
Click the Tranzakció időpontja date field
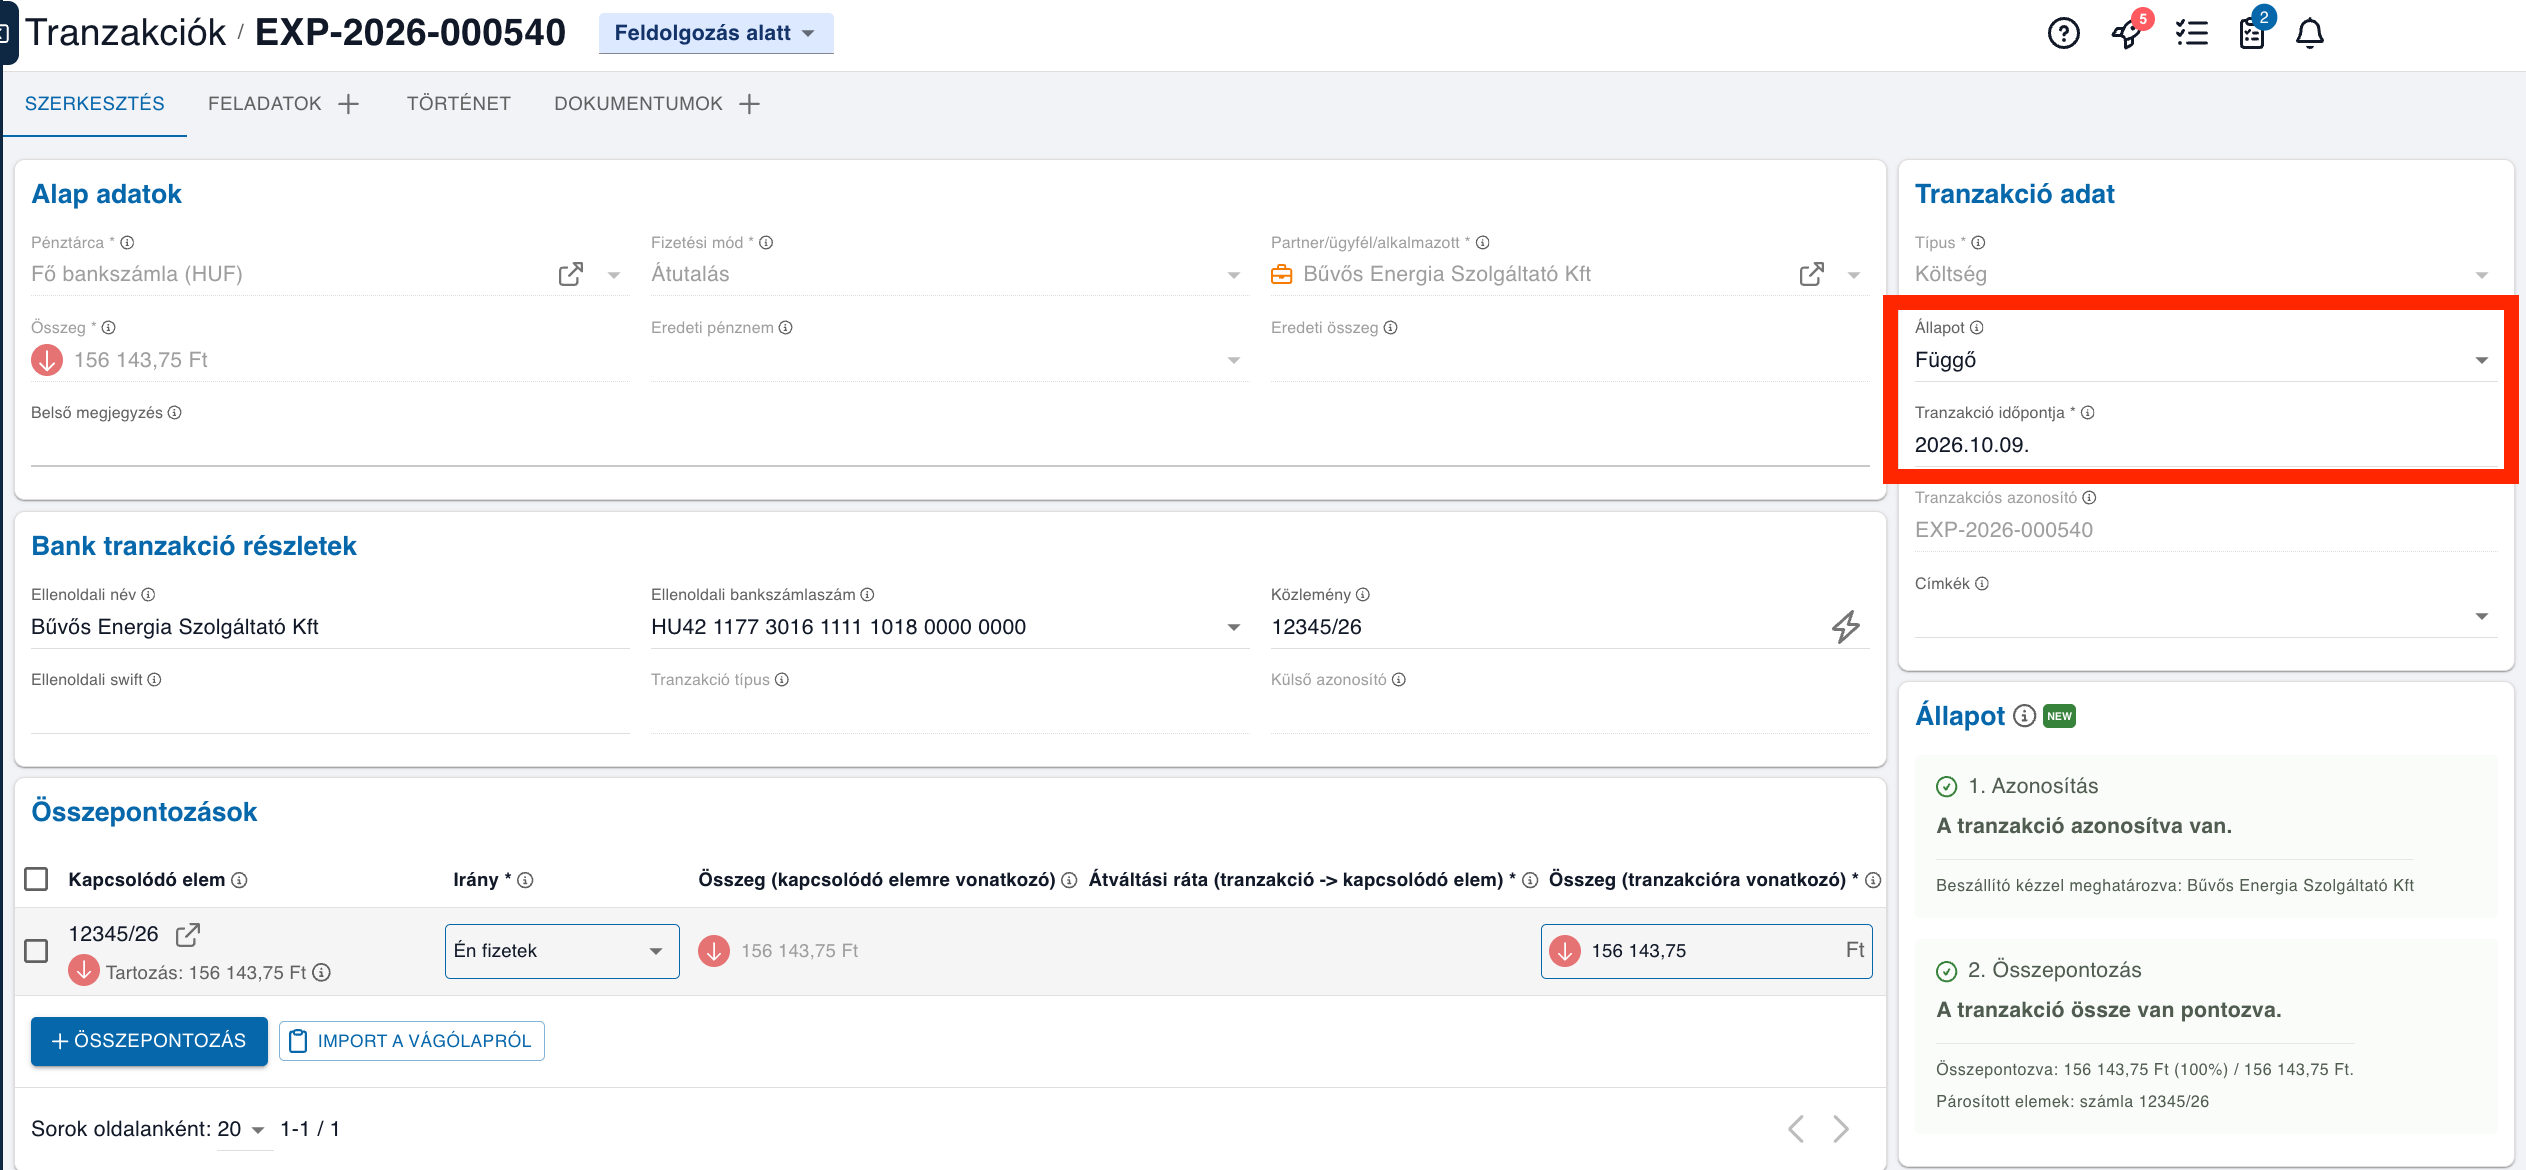click(2205, 445)
